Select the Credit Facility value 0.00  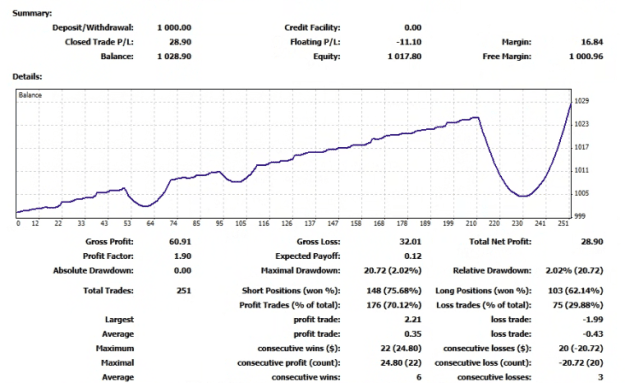pyautogui.click(x=413, y=27)
